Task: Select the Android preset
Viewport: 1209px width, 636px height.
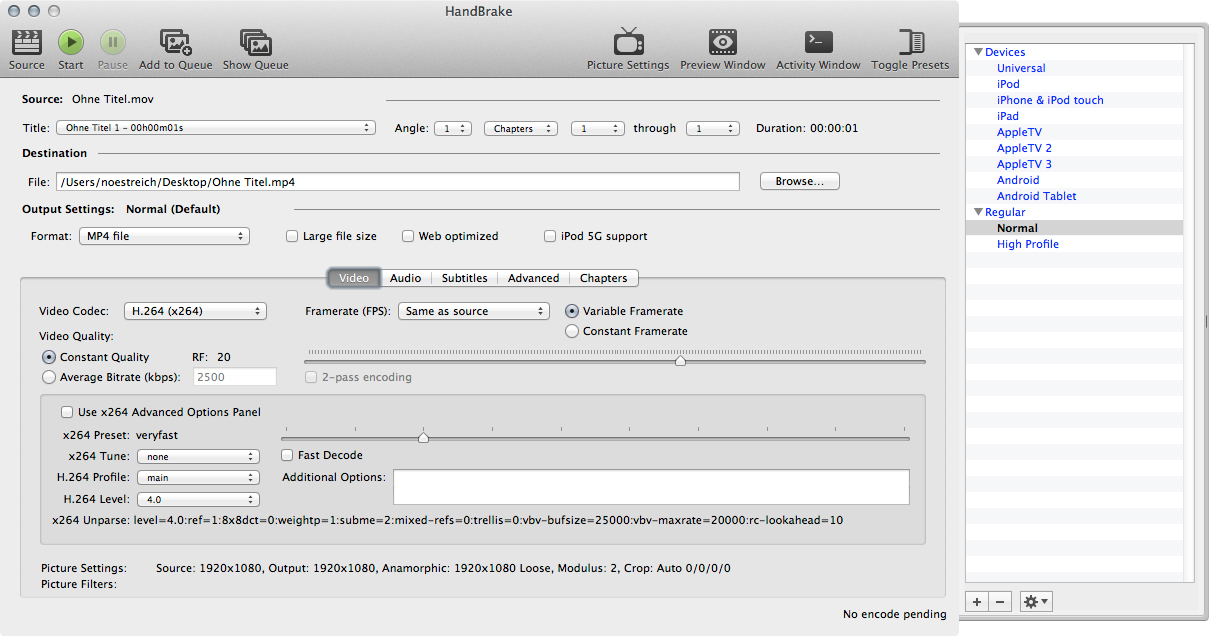Action: tap(1018, 180)
